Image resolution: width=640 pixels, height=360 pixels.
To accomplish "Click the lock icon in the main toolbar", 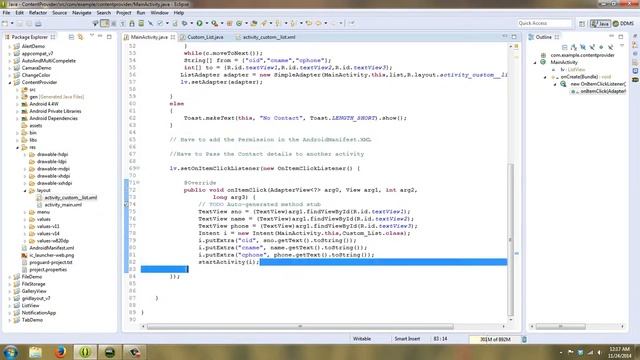I will click(132, 23).
